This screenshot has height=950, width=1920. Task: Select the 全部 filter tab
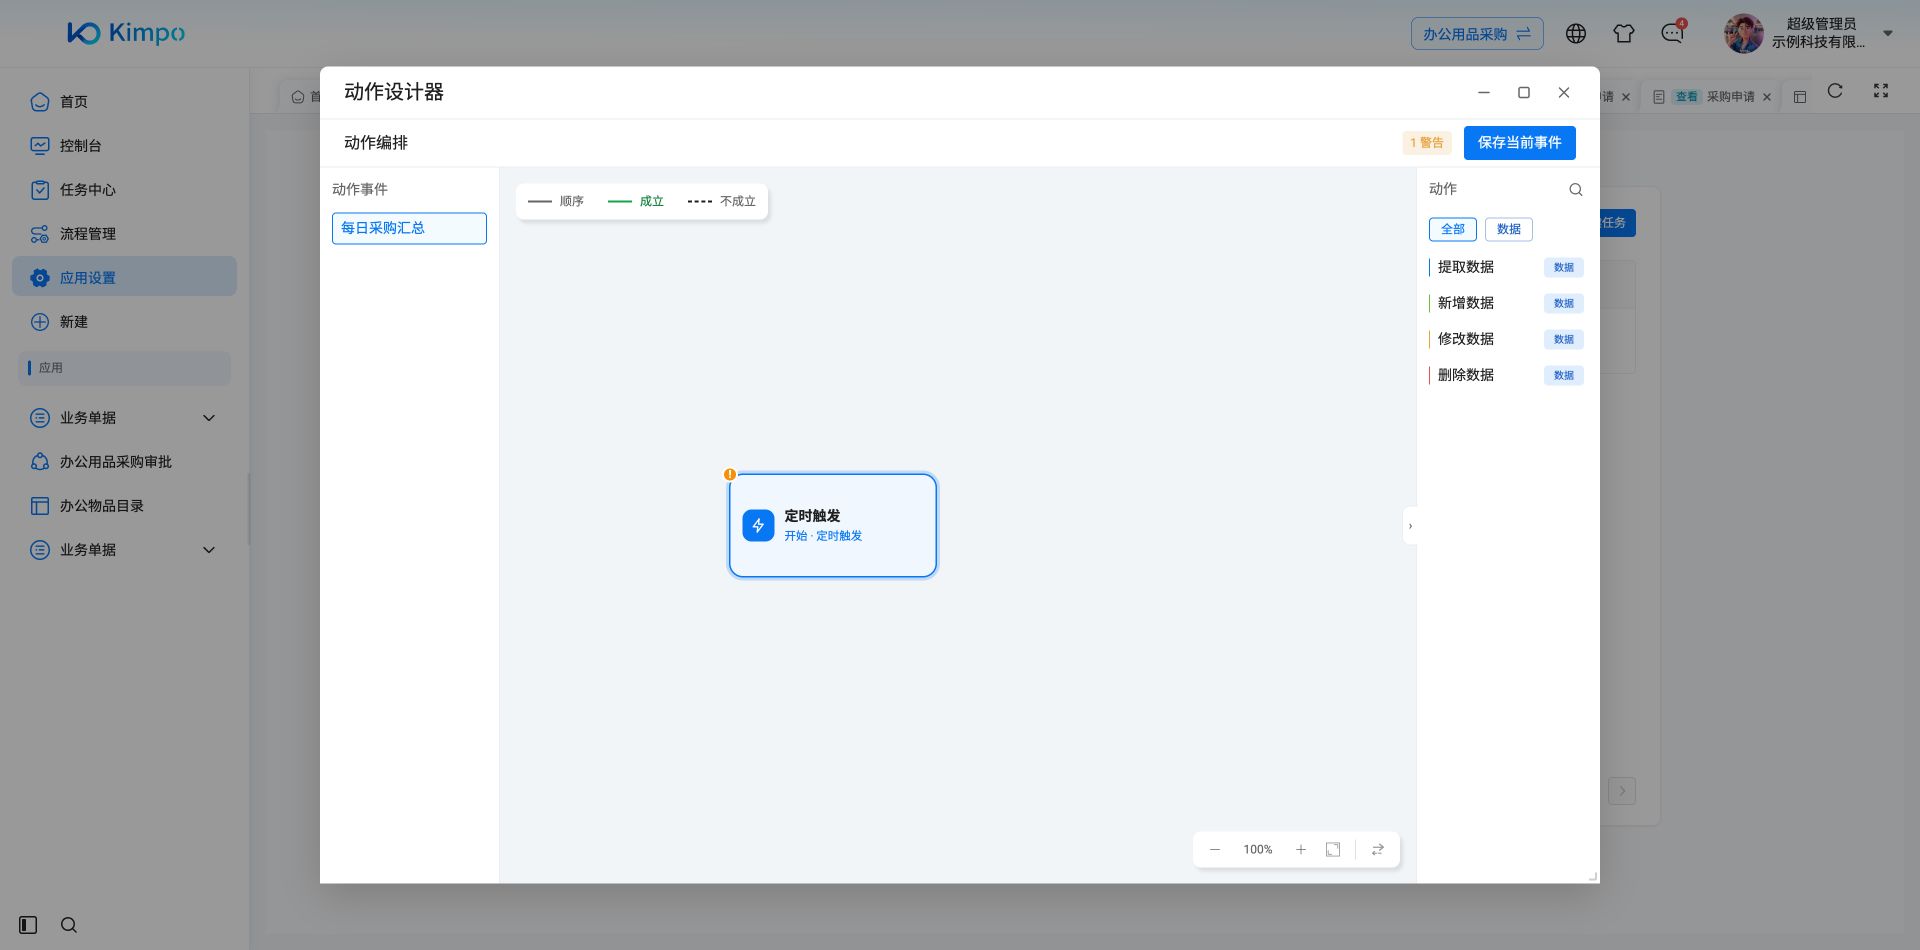click(x=1452, y=229)
